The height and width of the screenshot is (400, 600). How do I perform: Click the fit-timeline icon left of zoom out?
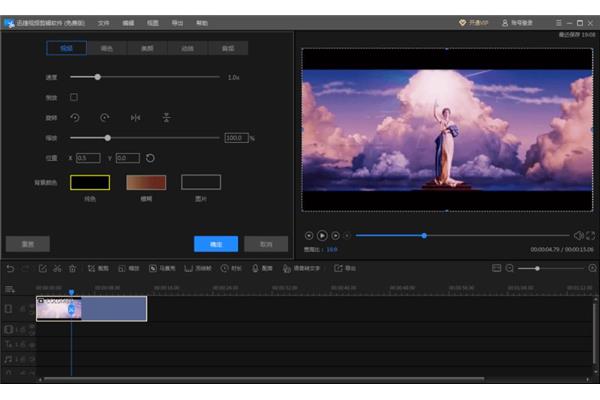[496, 268]
